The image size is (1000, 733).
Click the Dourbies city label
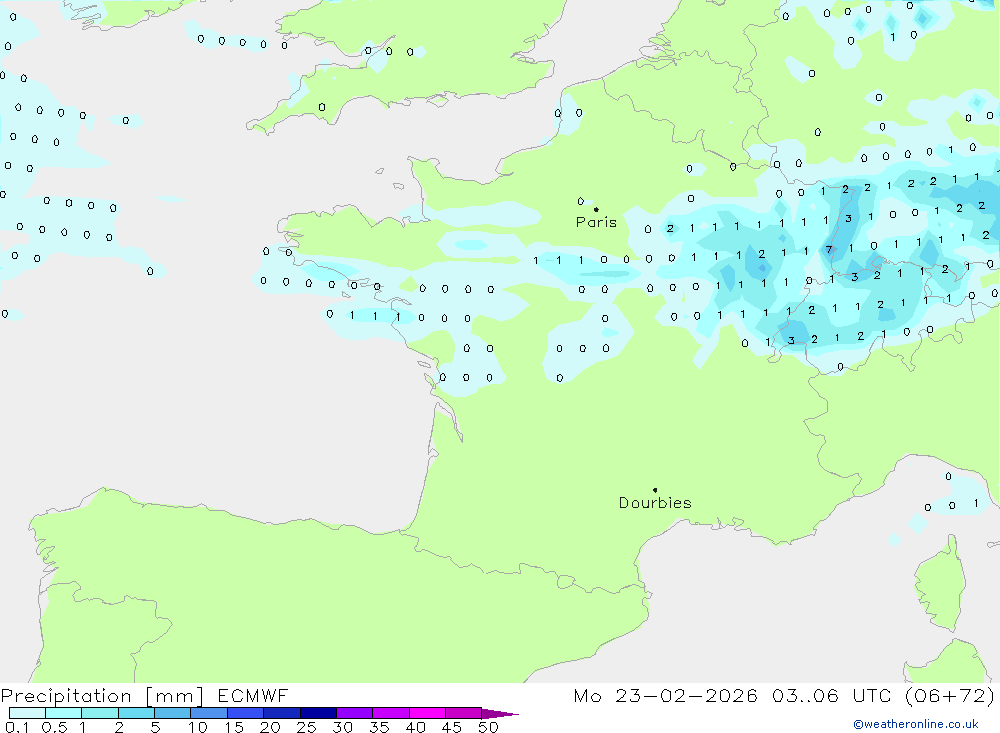(655, 503)
